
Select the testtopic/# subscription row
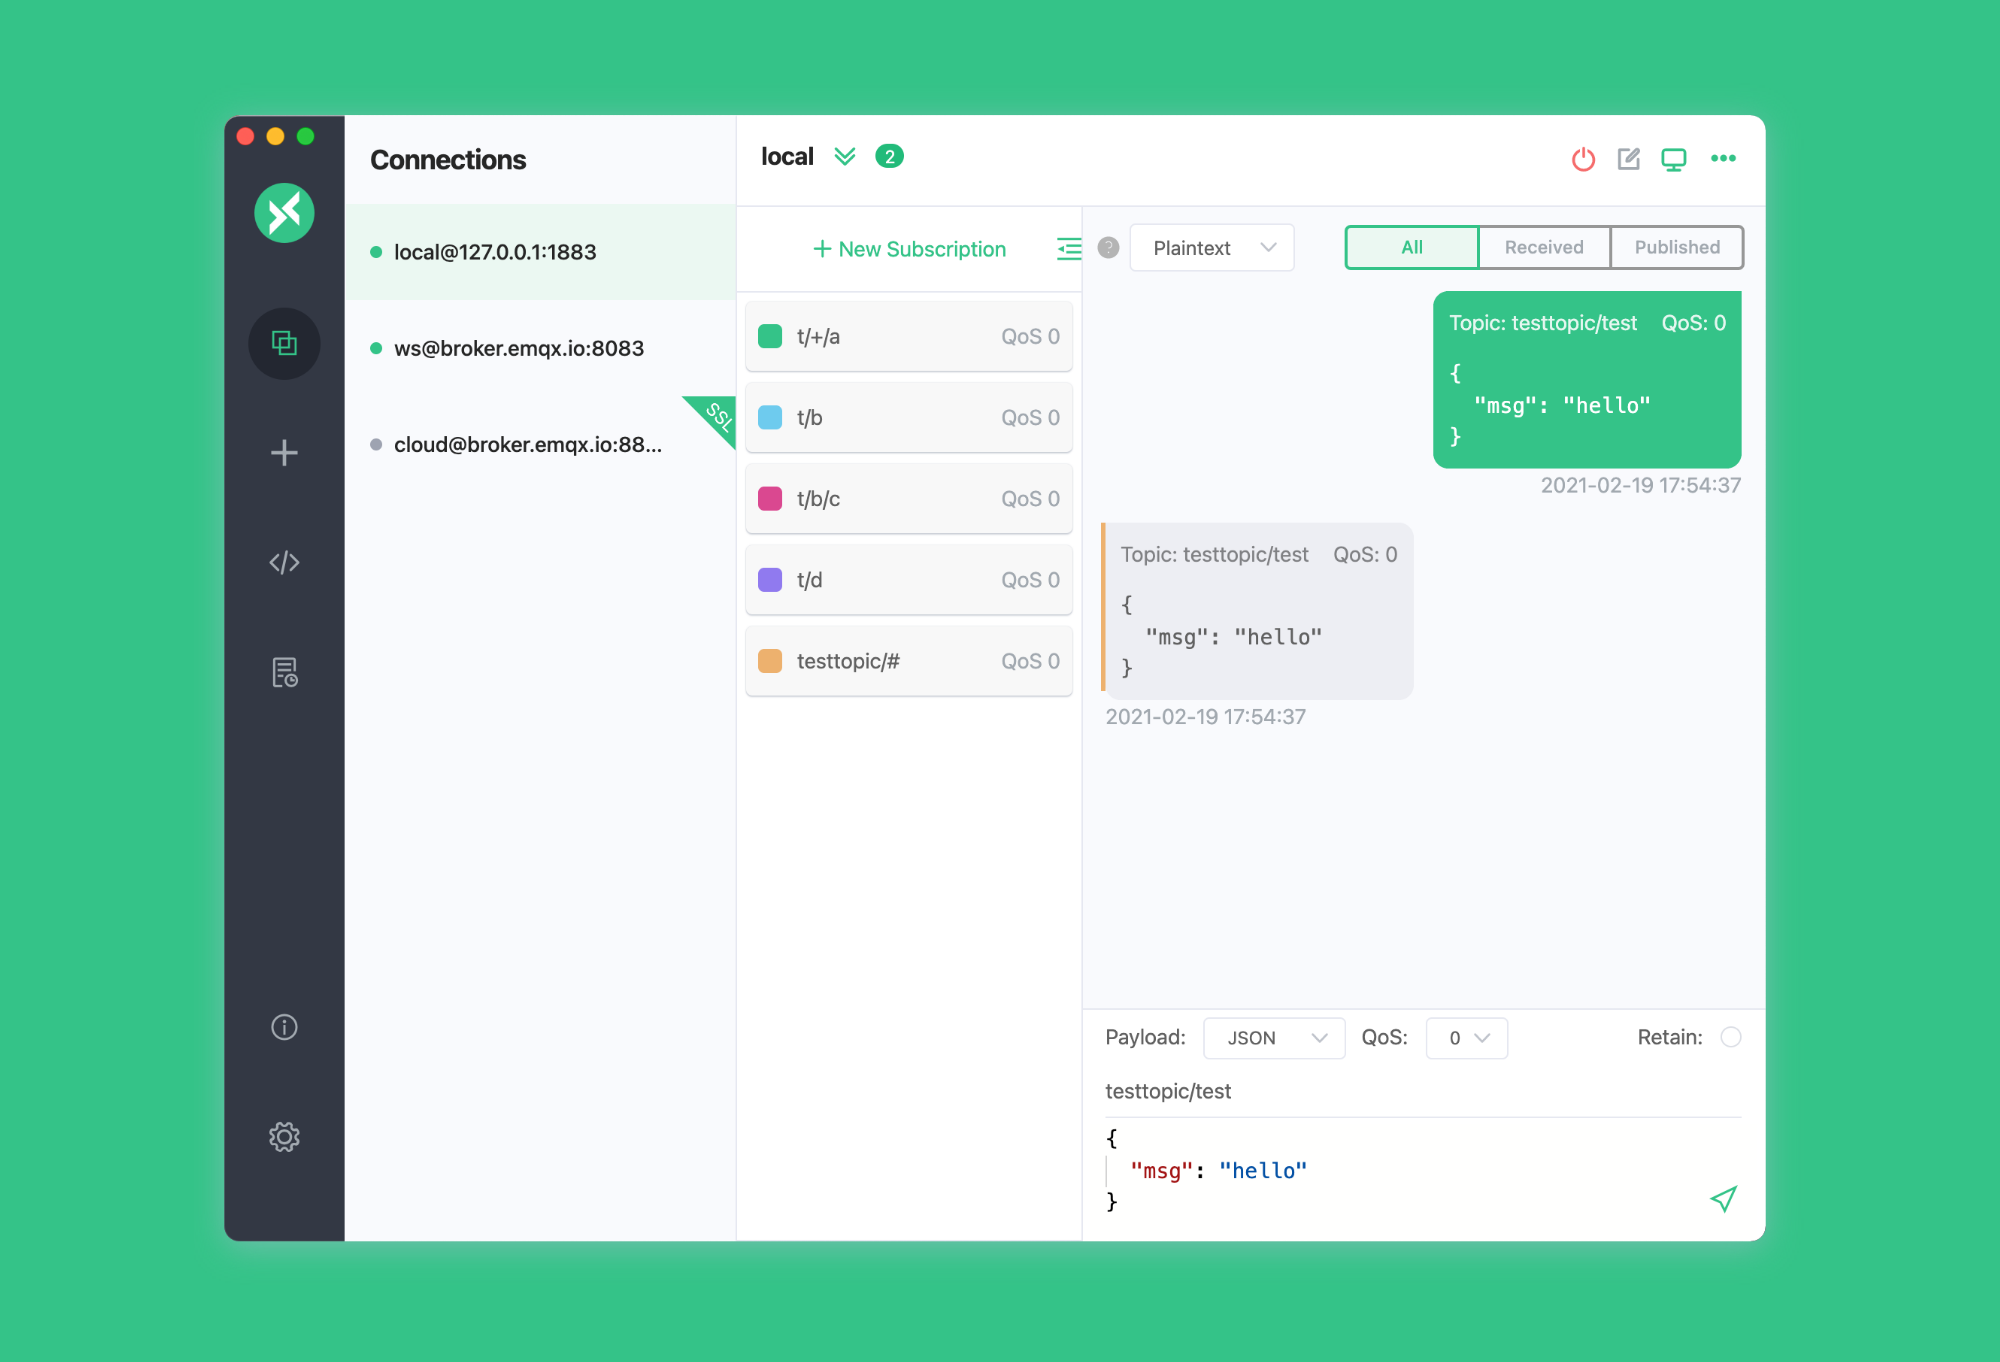909,661
